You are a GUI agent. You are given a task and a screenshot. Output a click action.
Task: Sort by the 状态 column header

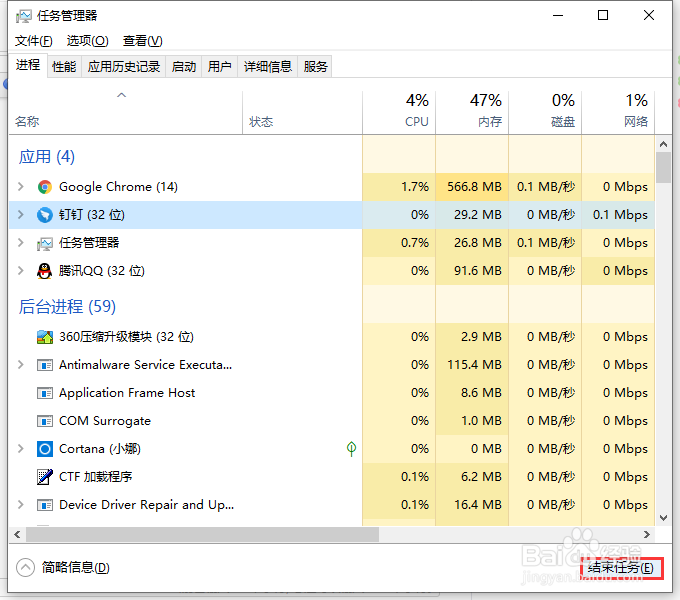pyautogui.click(x=302, y=113)
